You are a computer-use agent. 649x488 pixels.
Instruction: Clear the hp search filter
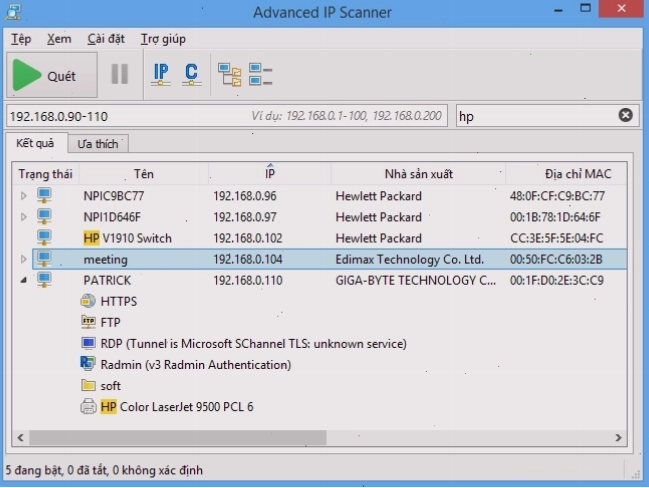pyautogui.click(x=625, y=115)
